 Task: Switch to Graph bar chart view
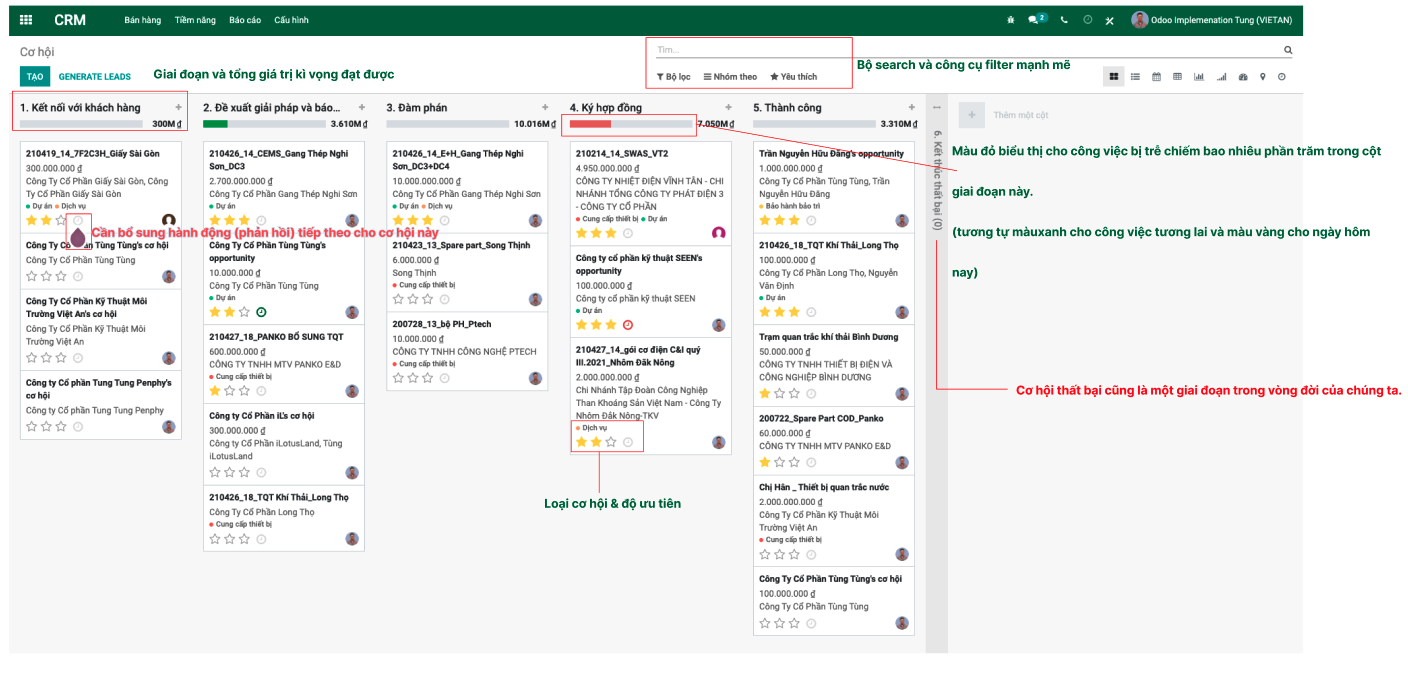[1199, 76]
